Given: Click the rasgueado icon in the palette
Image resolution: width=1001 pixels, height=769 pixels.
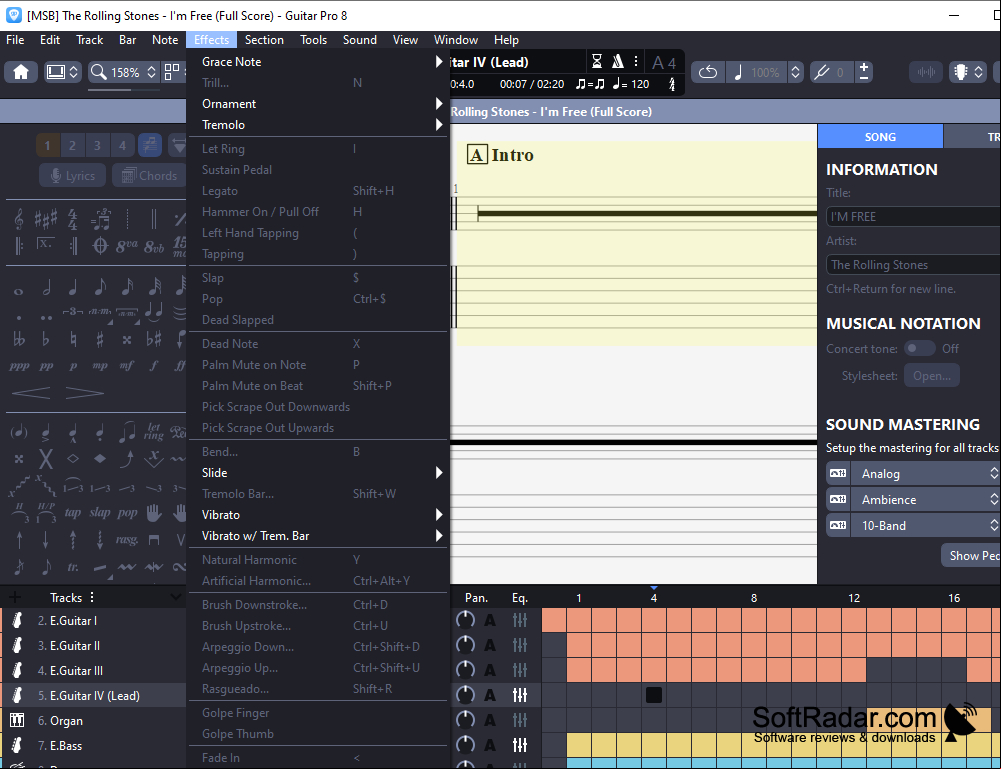Looking at the screenshot, I should [x=126, y=540].
